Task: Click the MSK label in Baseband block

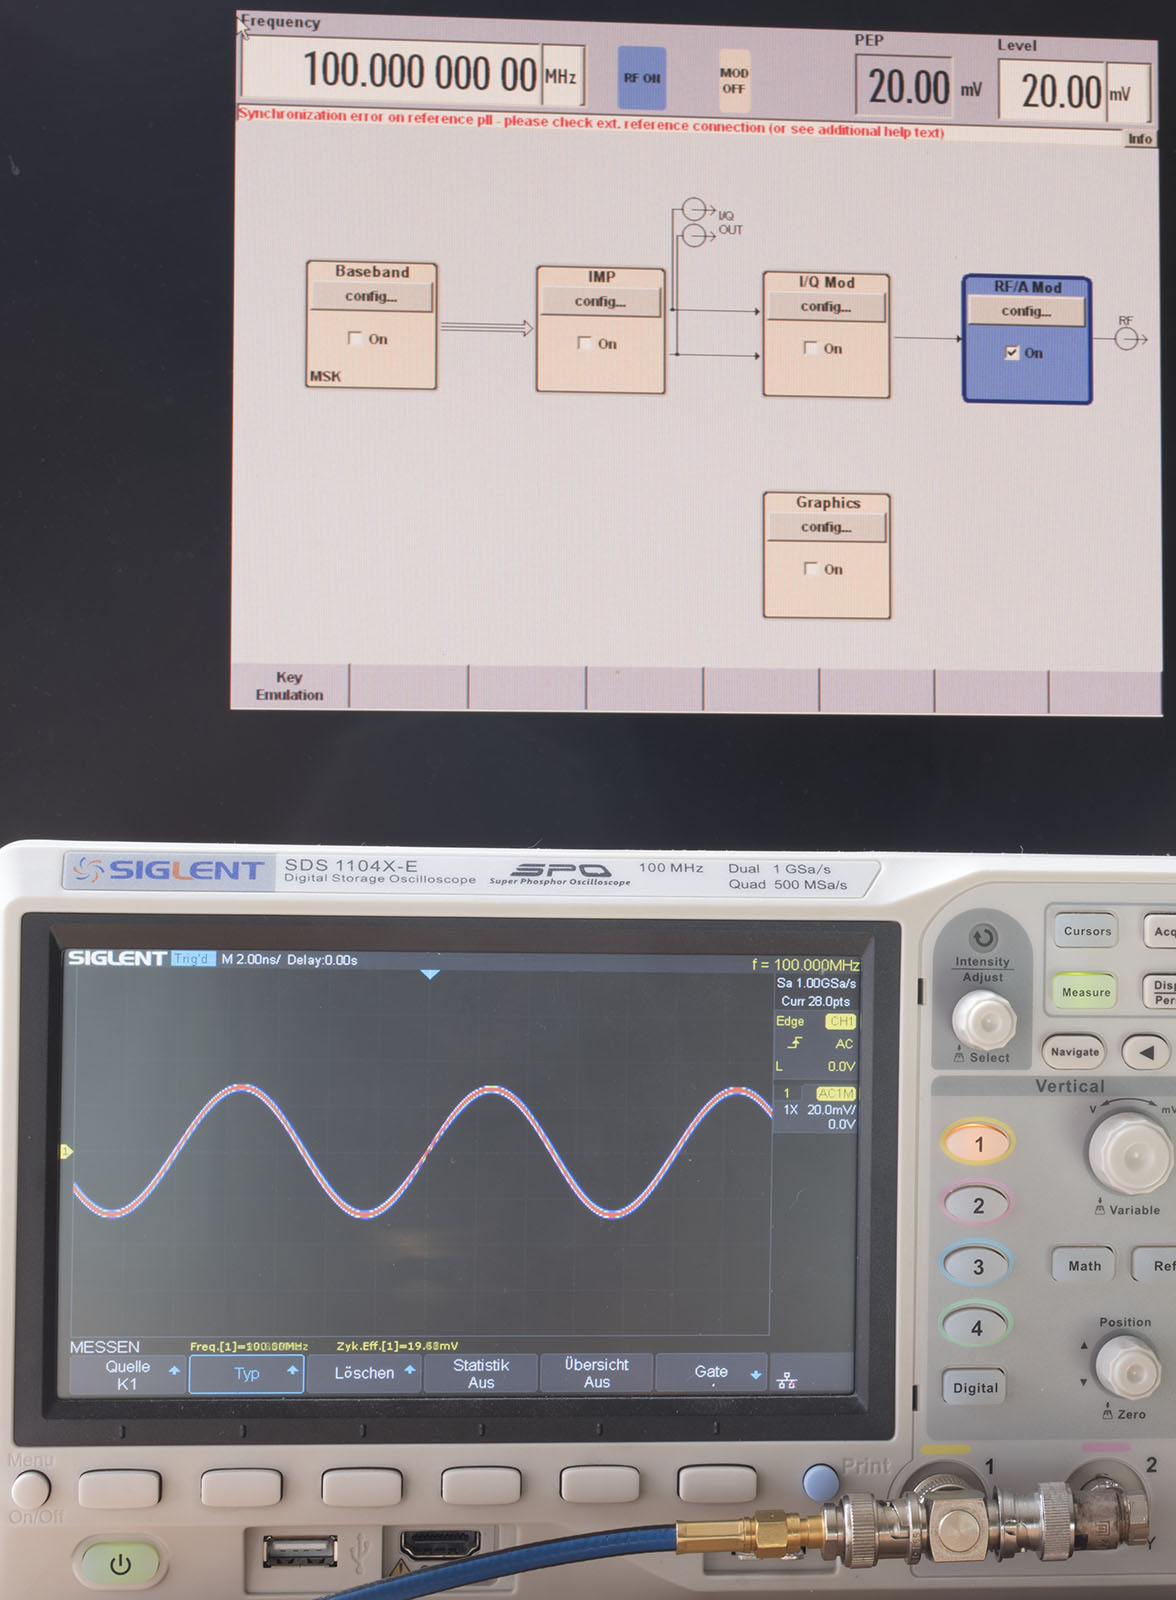Action: tap(325, 376)
